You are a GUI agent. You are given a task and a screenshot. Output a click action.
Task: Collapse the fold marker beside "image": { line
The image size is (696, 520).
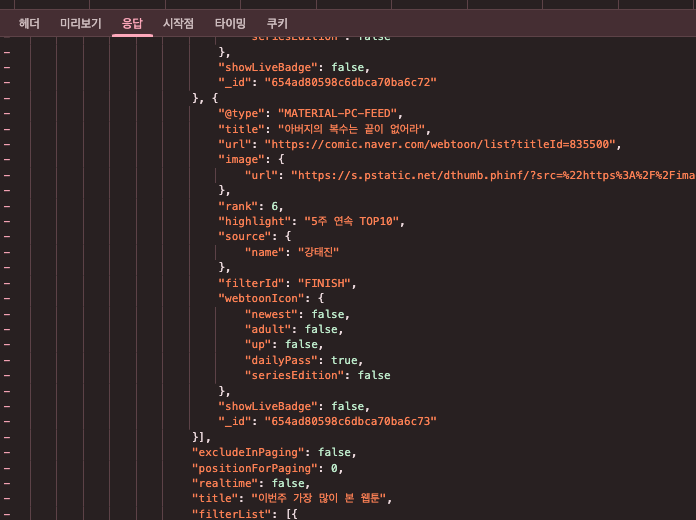[7, 159]
